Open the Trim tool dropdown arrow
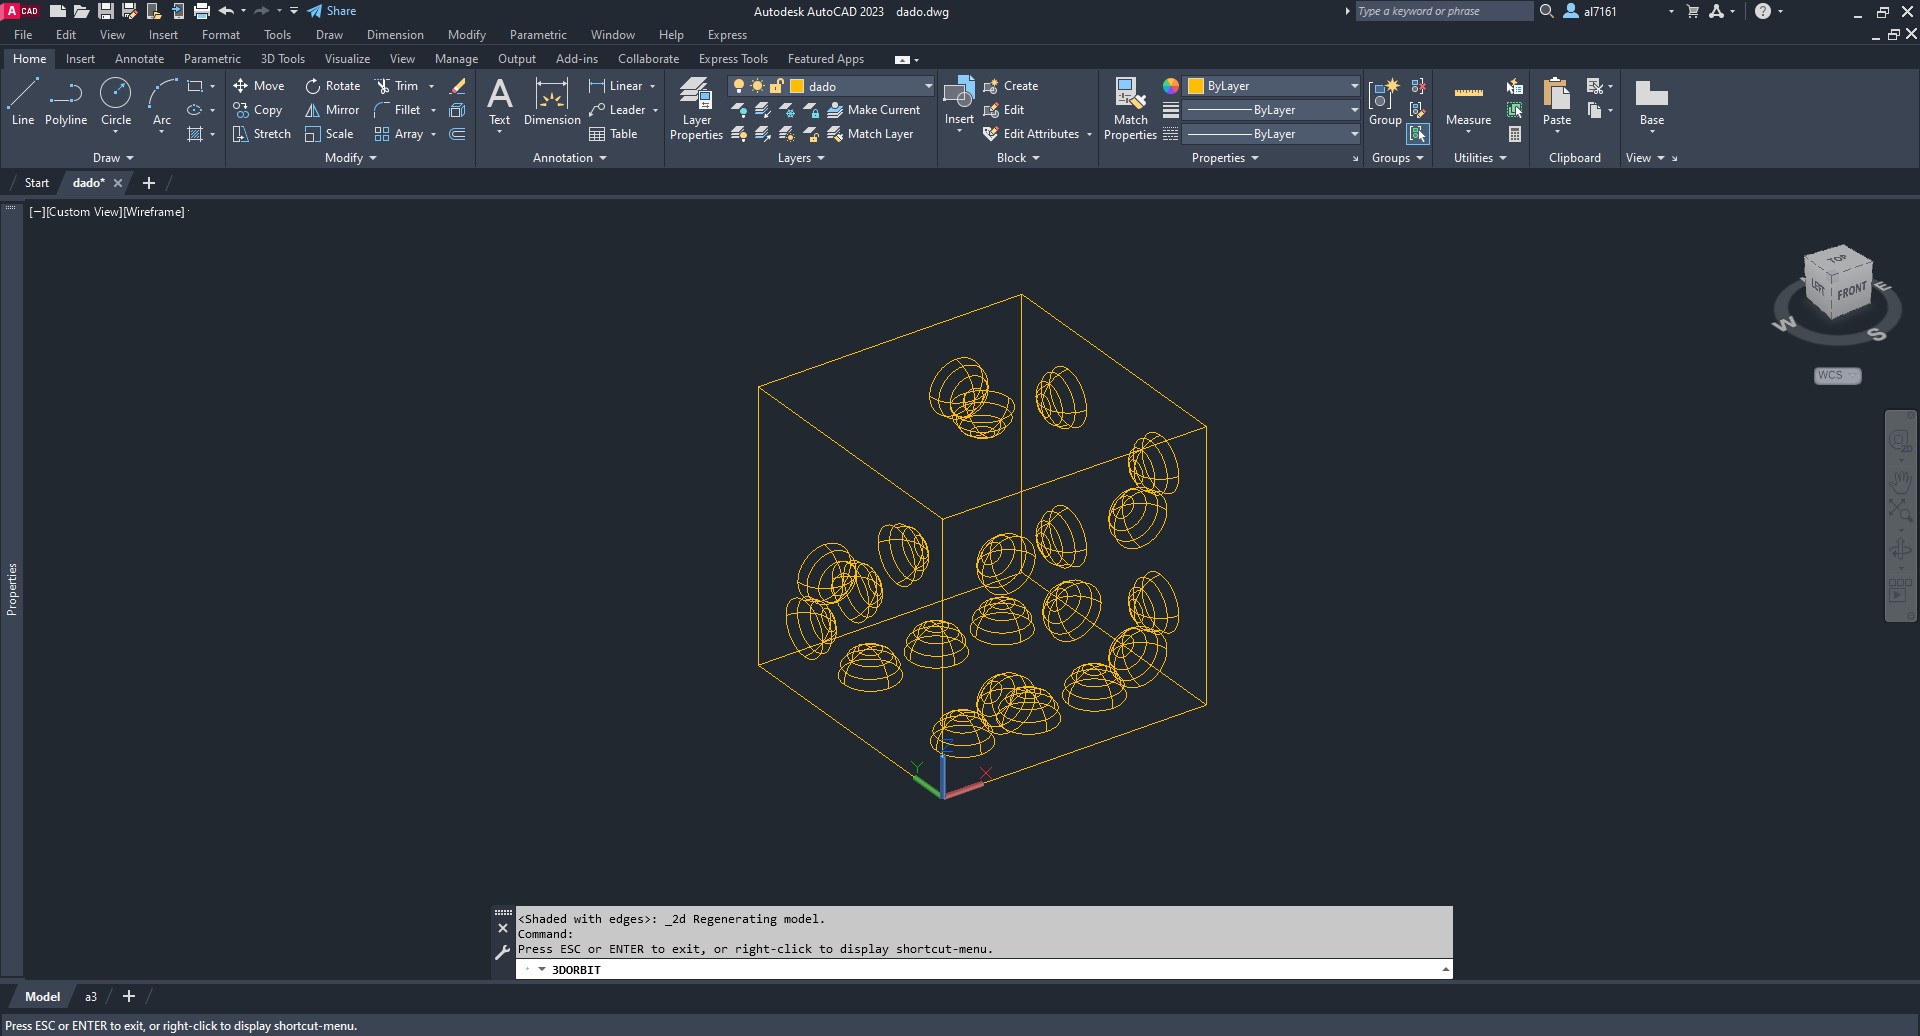Image resolution: width=1920 pixels, height=1036 pixels. click(432, 86)
